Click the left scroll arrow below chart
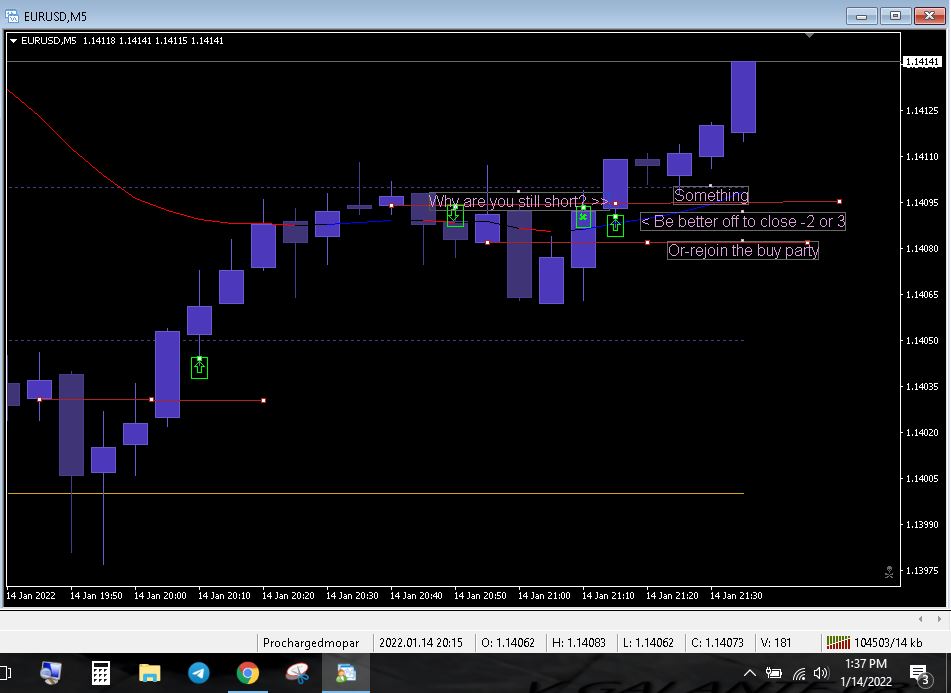Viewport: 951px width, 693px height. pos(920,619)
